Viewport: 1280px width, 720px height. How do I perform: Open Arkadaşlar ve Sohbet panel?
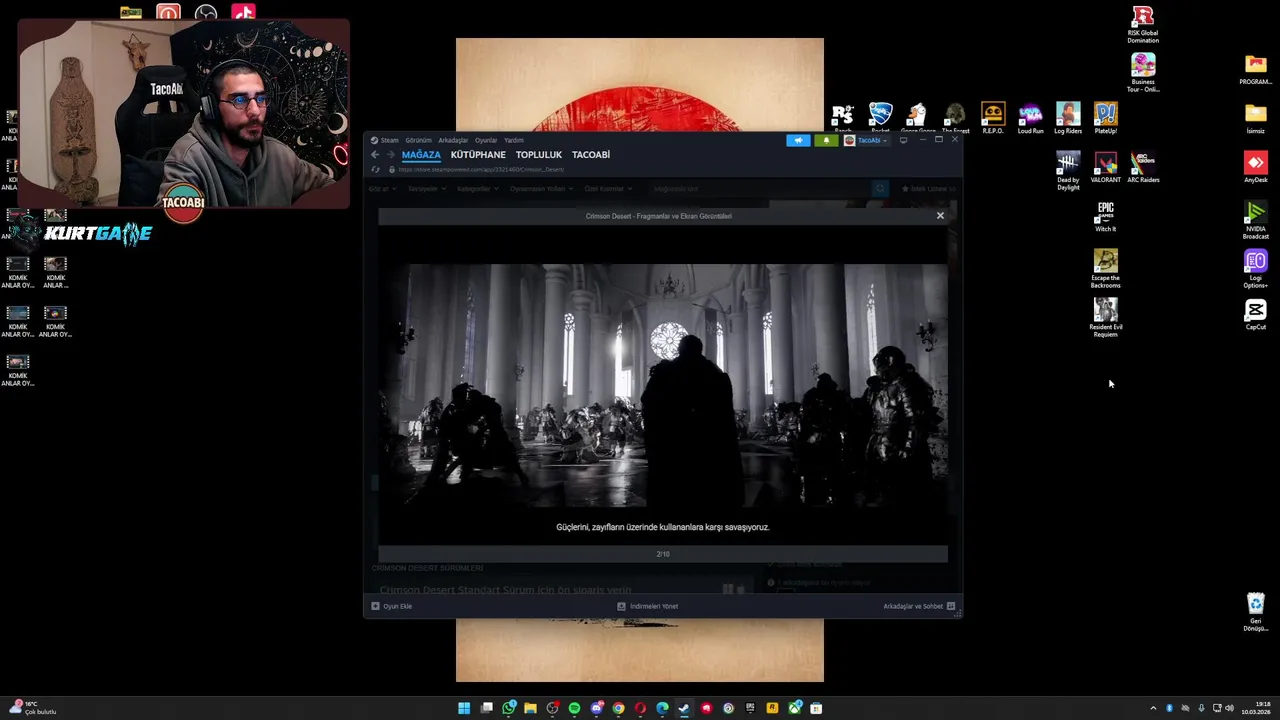919,606
